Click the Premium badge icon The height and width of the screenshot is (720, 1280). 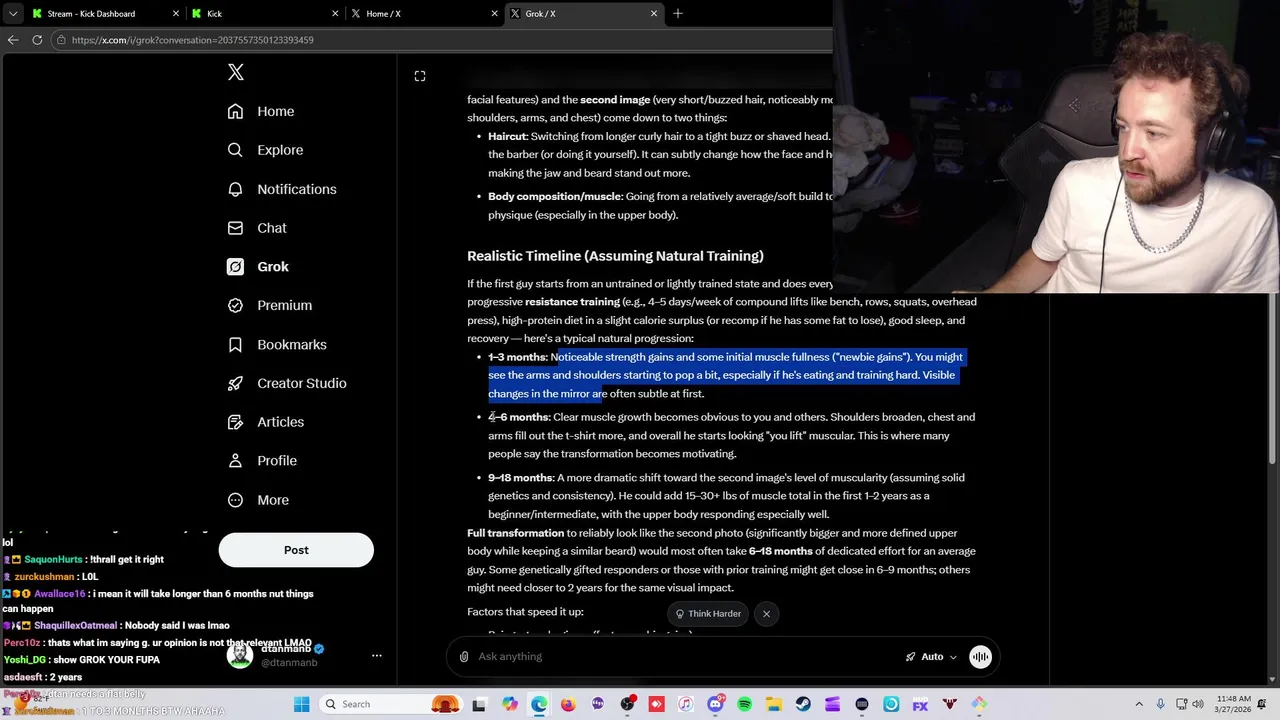235,305
